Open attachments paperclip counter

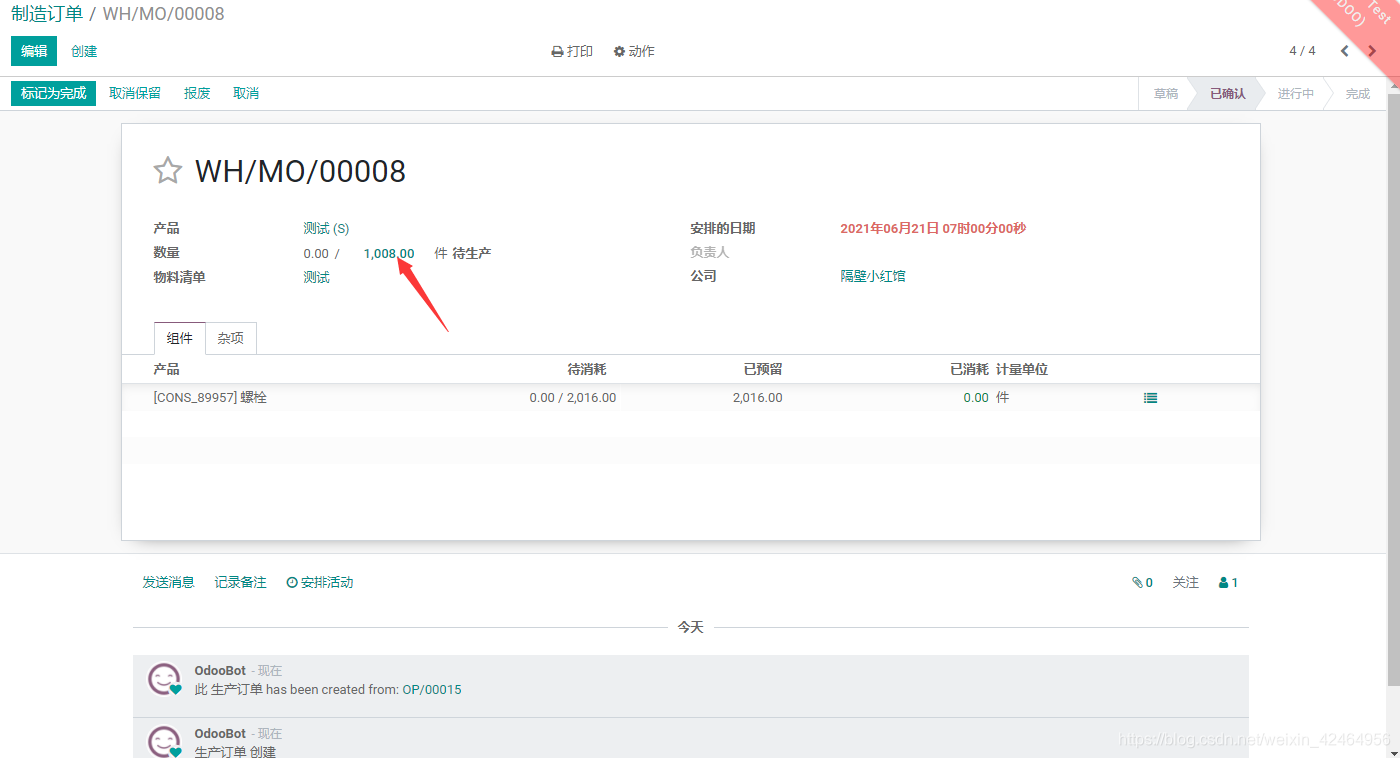tap(1142, 582)
